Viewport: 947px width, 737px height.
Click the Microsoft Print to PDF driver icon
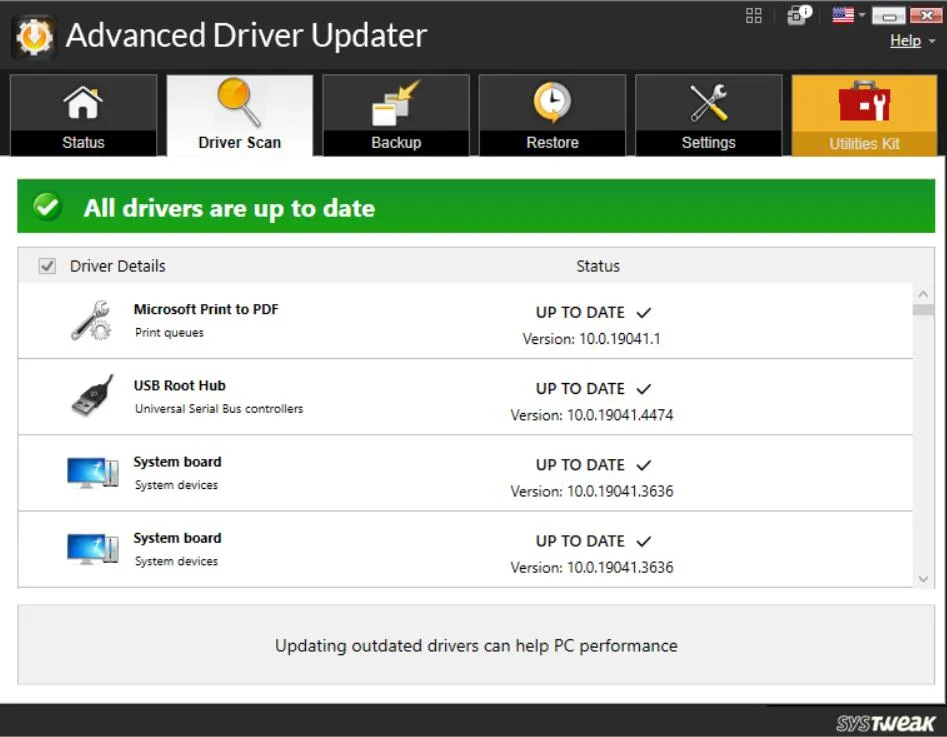[91, 320]
